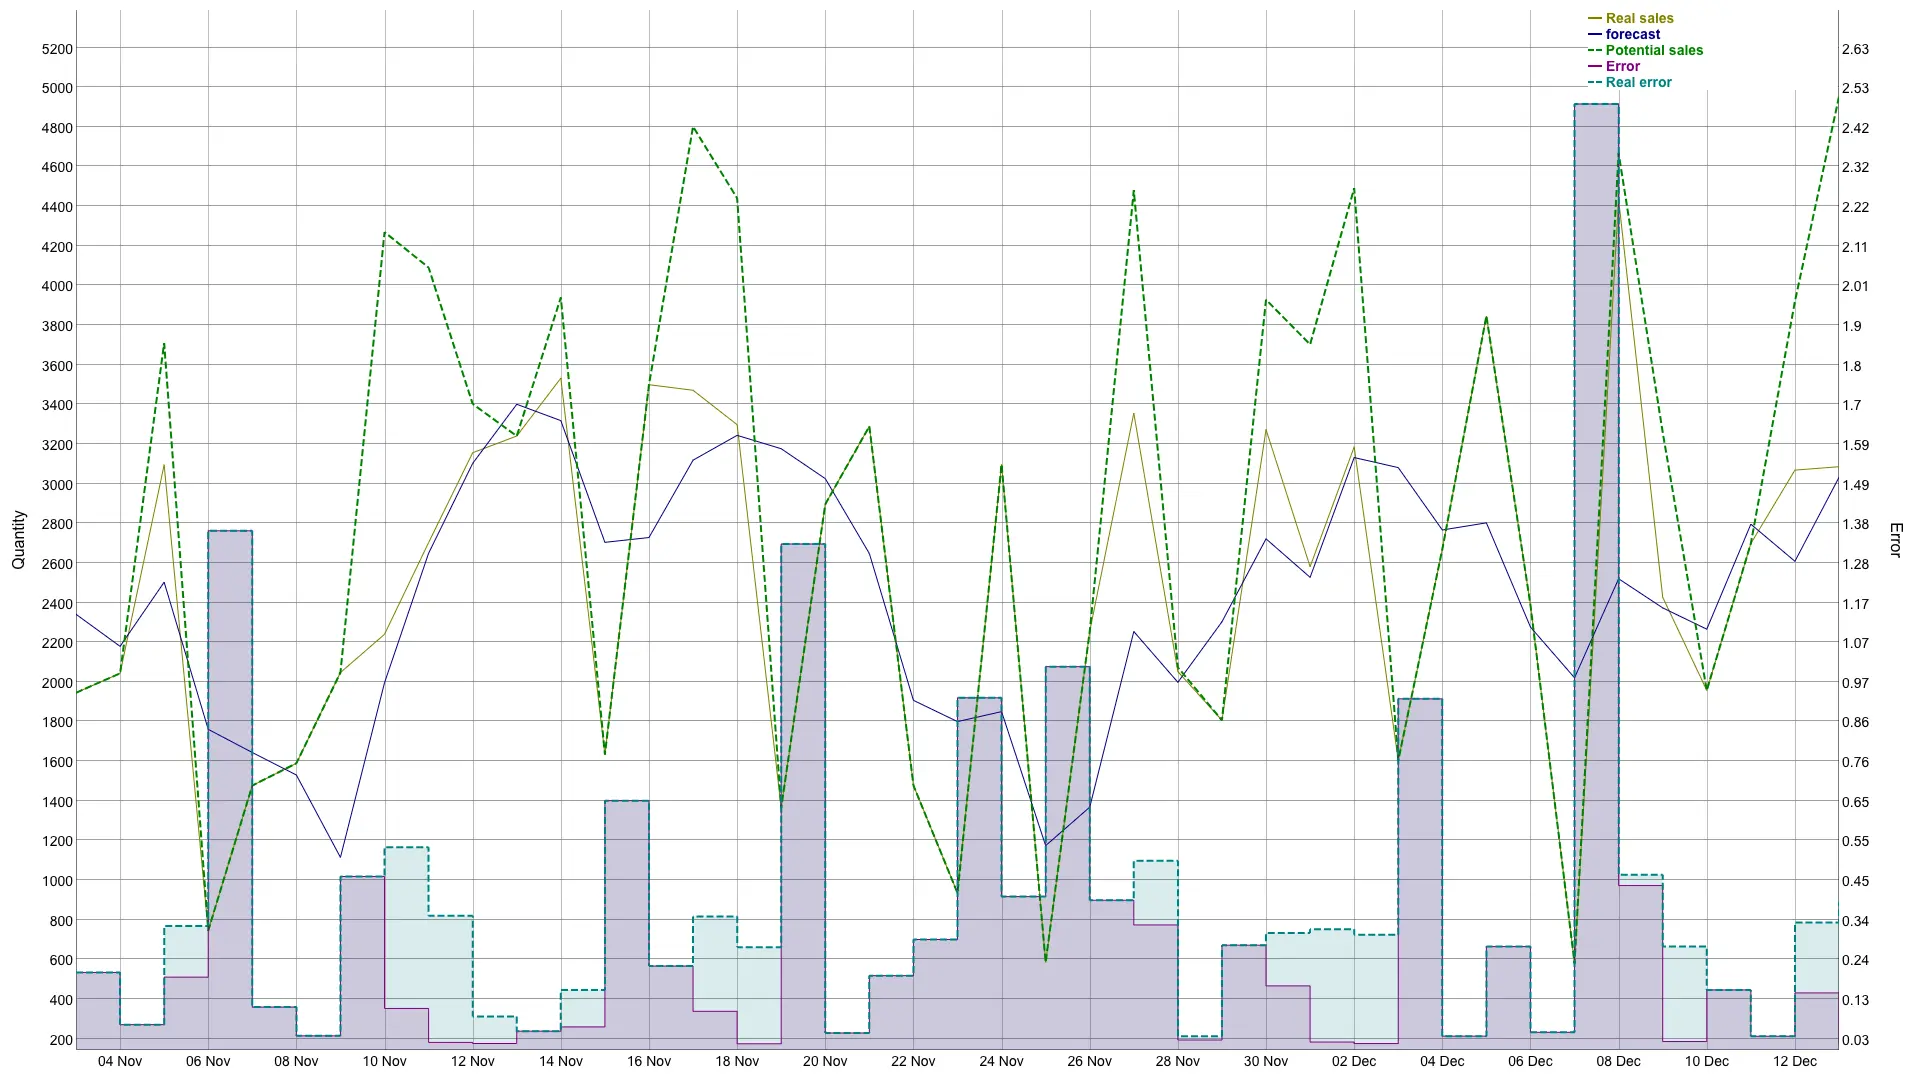Screen dimensions: 1919x1080
Task: Click the 04 Dec date label
Action: pyautogui.click(x=1442, y=1061)
